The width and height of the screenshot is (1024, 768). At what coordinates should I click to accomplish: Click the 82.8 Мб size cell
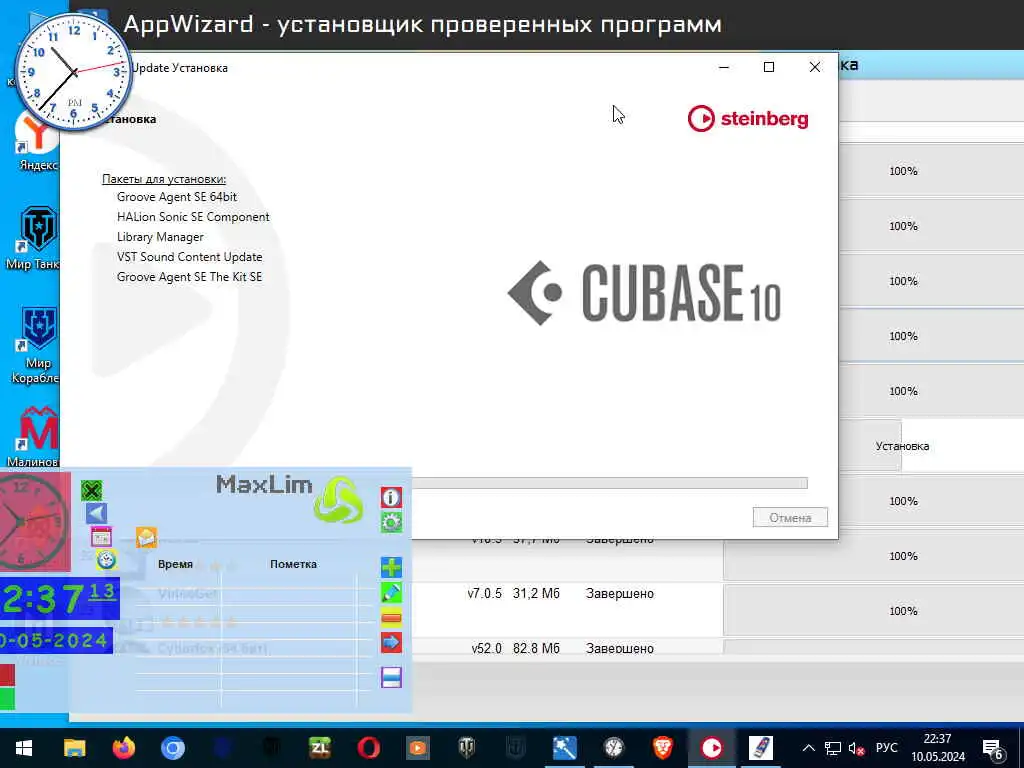point(536,648)
